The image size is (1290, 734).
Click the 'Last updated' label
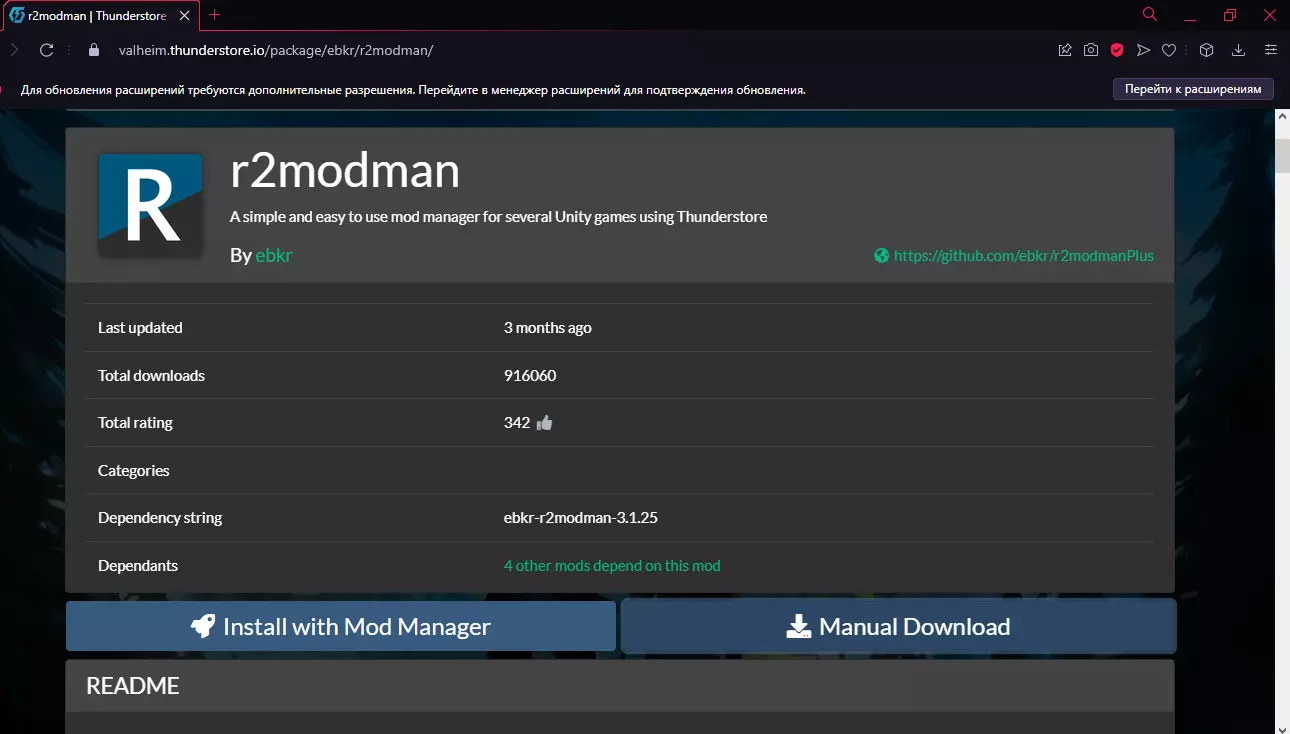click(x=140, y=328)
